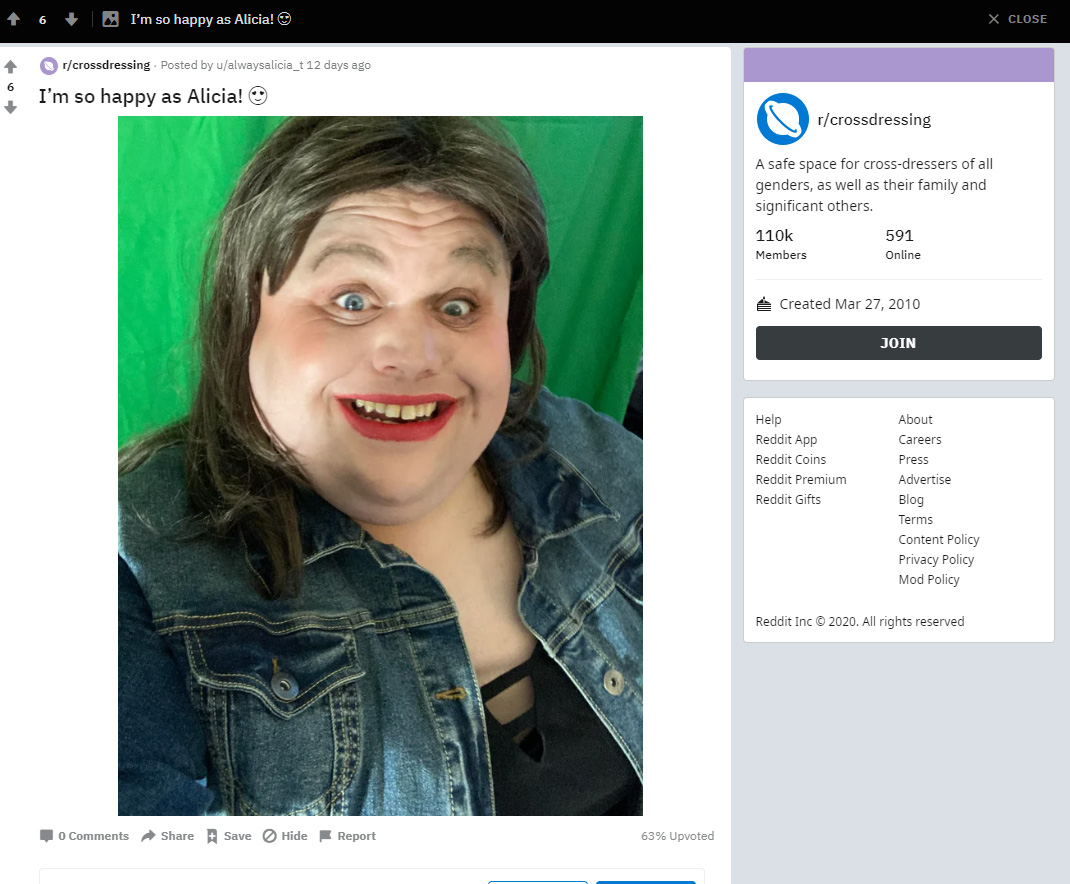Click the post title "I'm so happy as Alicia!"
1070x884 pixels.
click(x=153, y=96)
